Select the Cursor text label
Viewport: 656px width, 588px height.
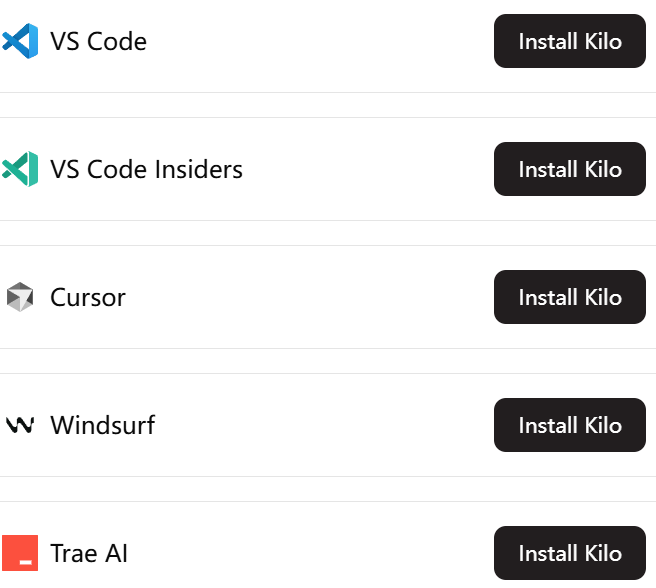click(x=88, y=298)
